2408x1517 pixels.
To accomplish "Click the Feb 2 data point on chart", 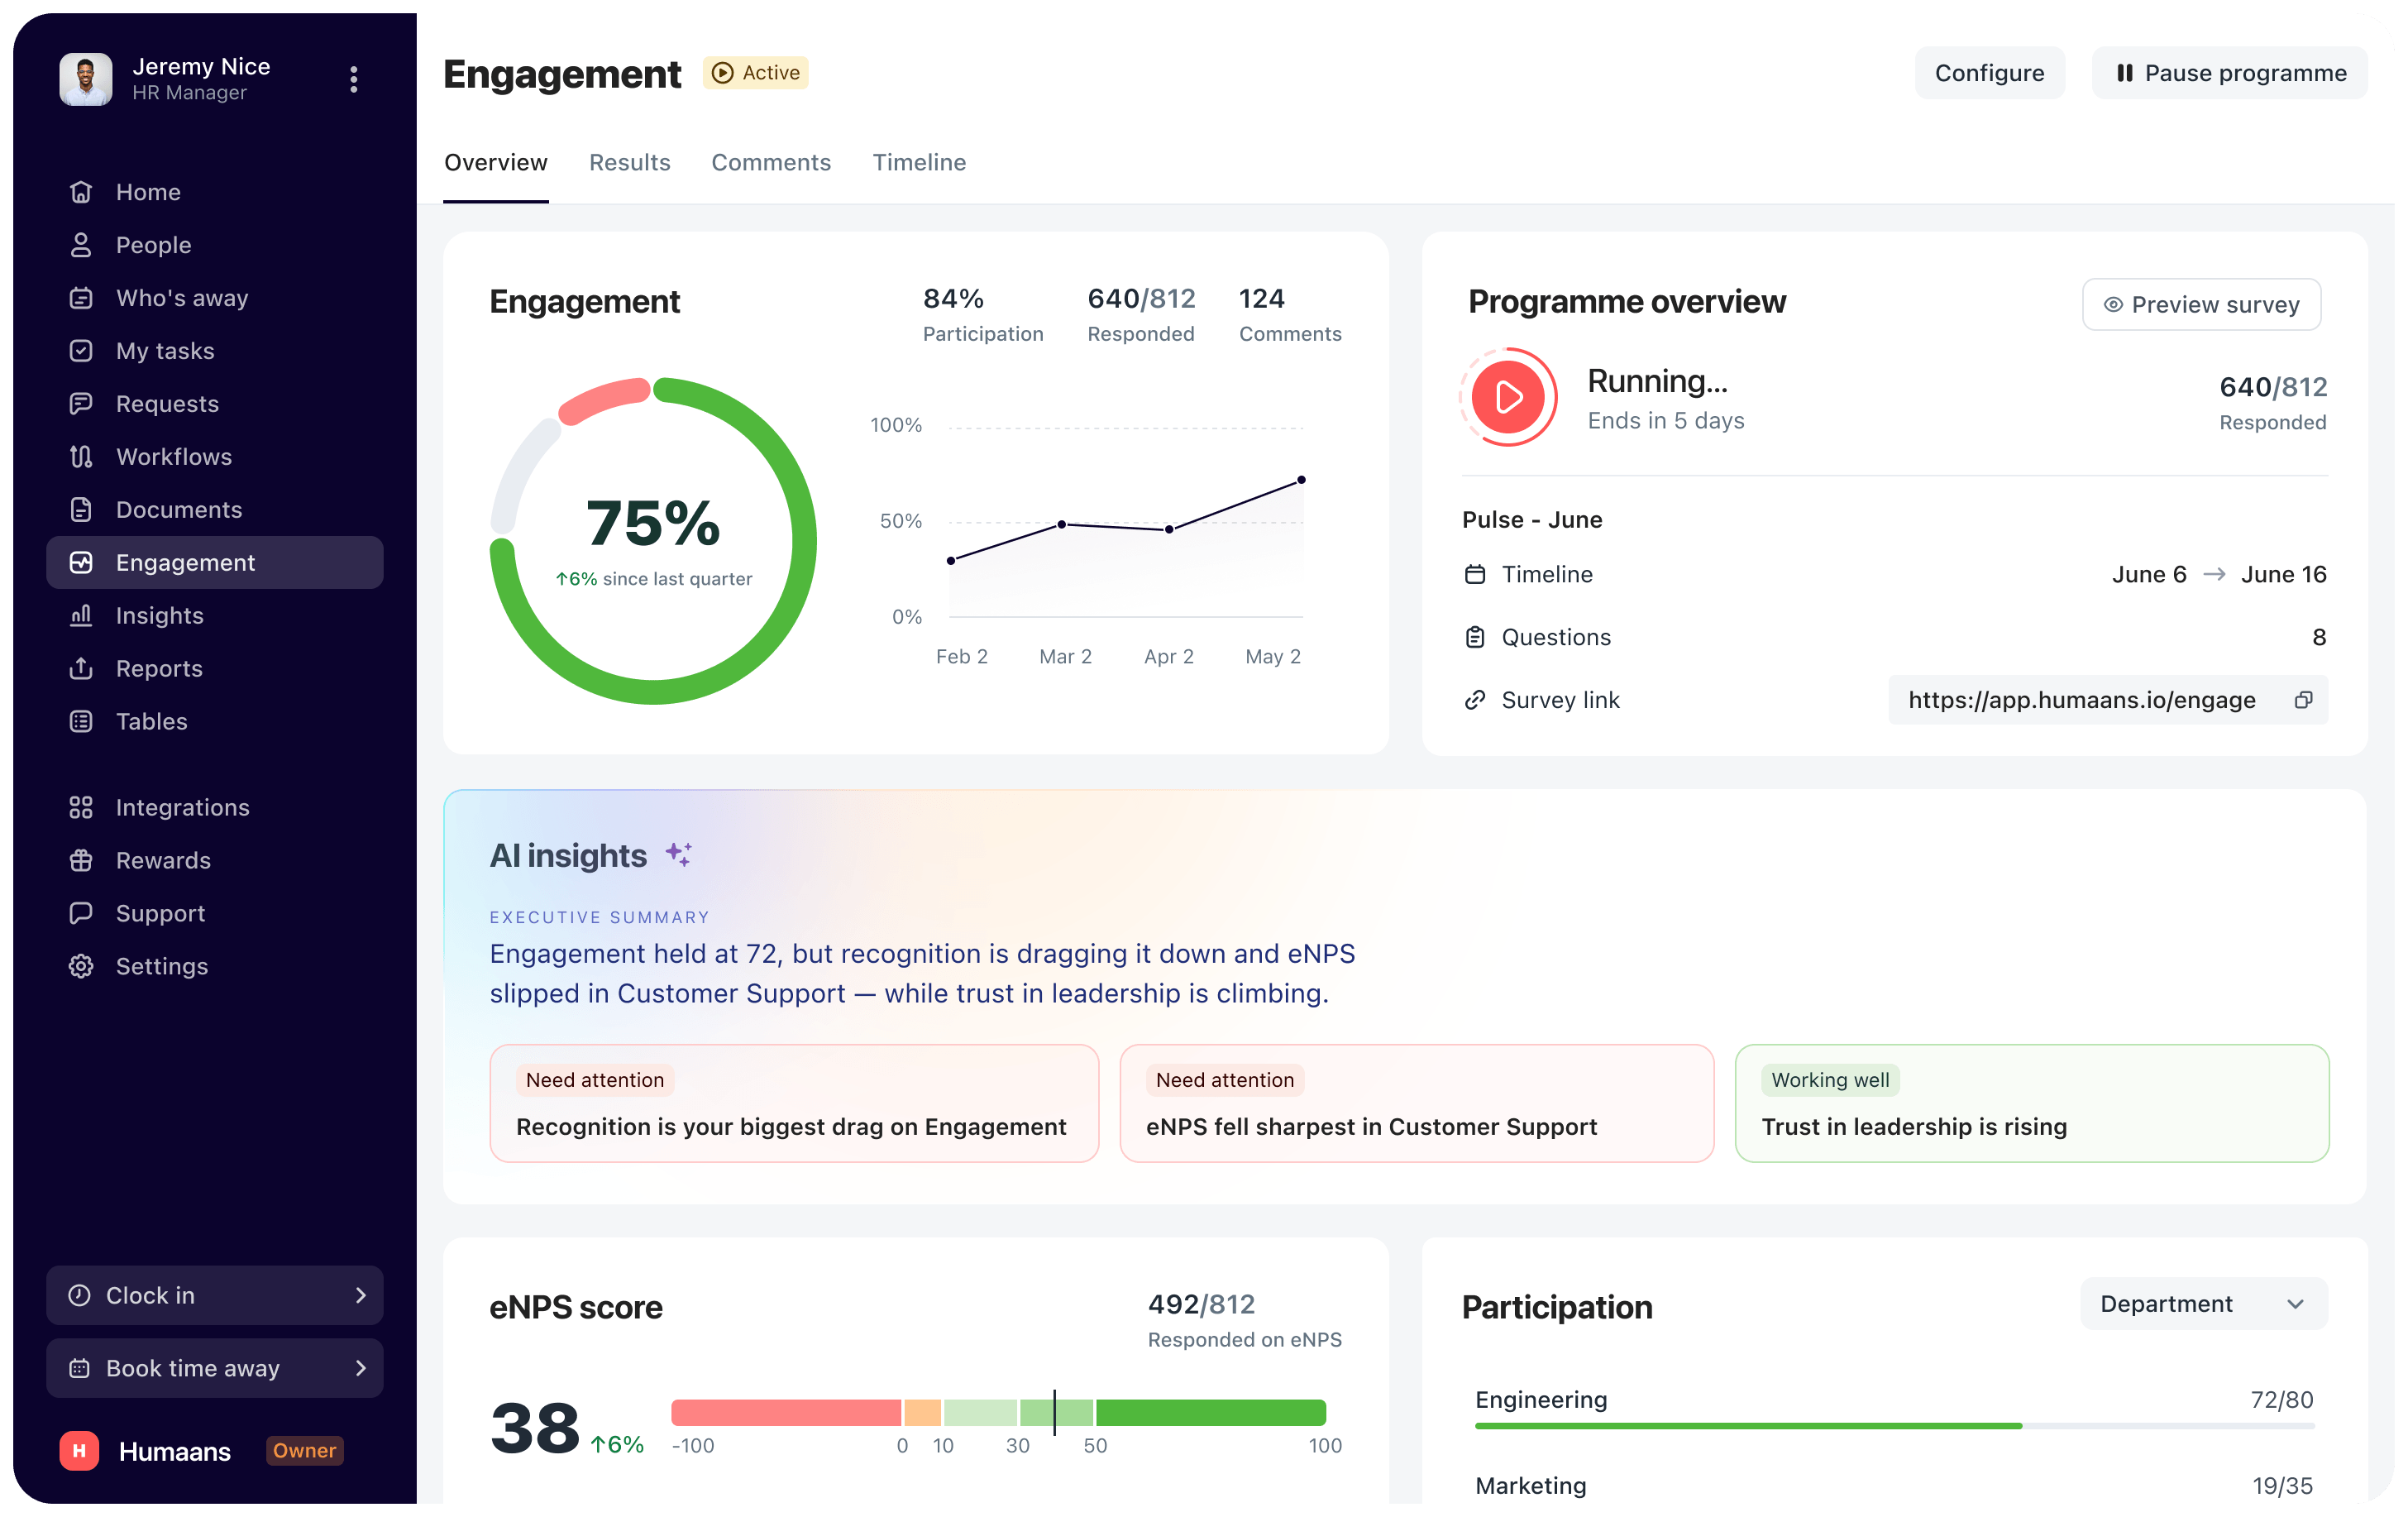I will coord(951,561).
